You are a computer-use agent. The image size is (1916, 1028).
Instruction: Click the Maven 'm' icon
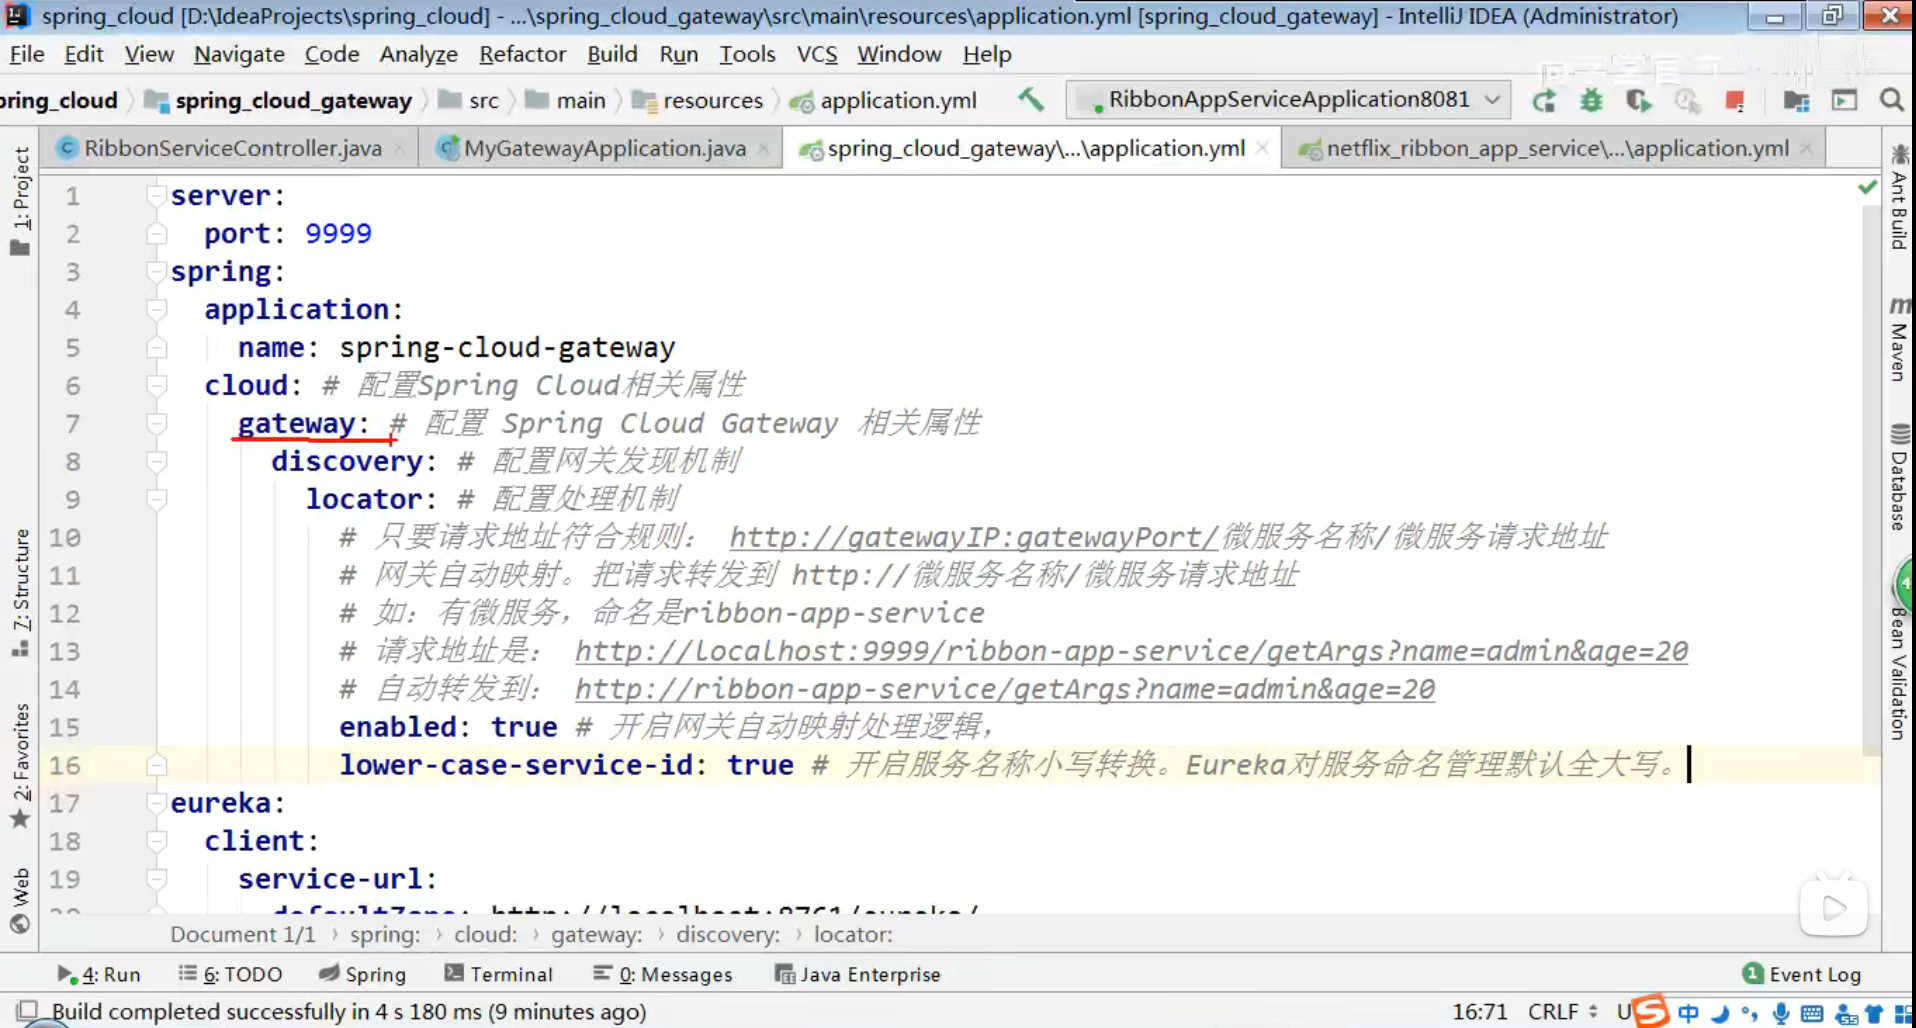pos(1900,305)
